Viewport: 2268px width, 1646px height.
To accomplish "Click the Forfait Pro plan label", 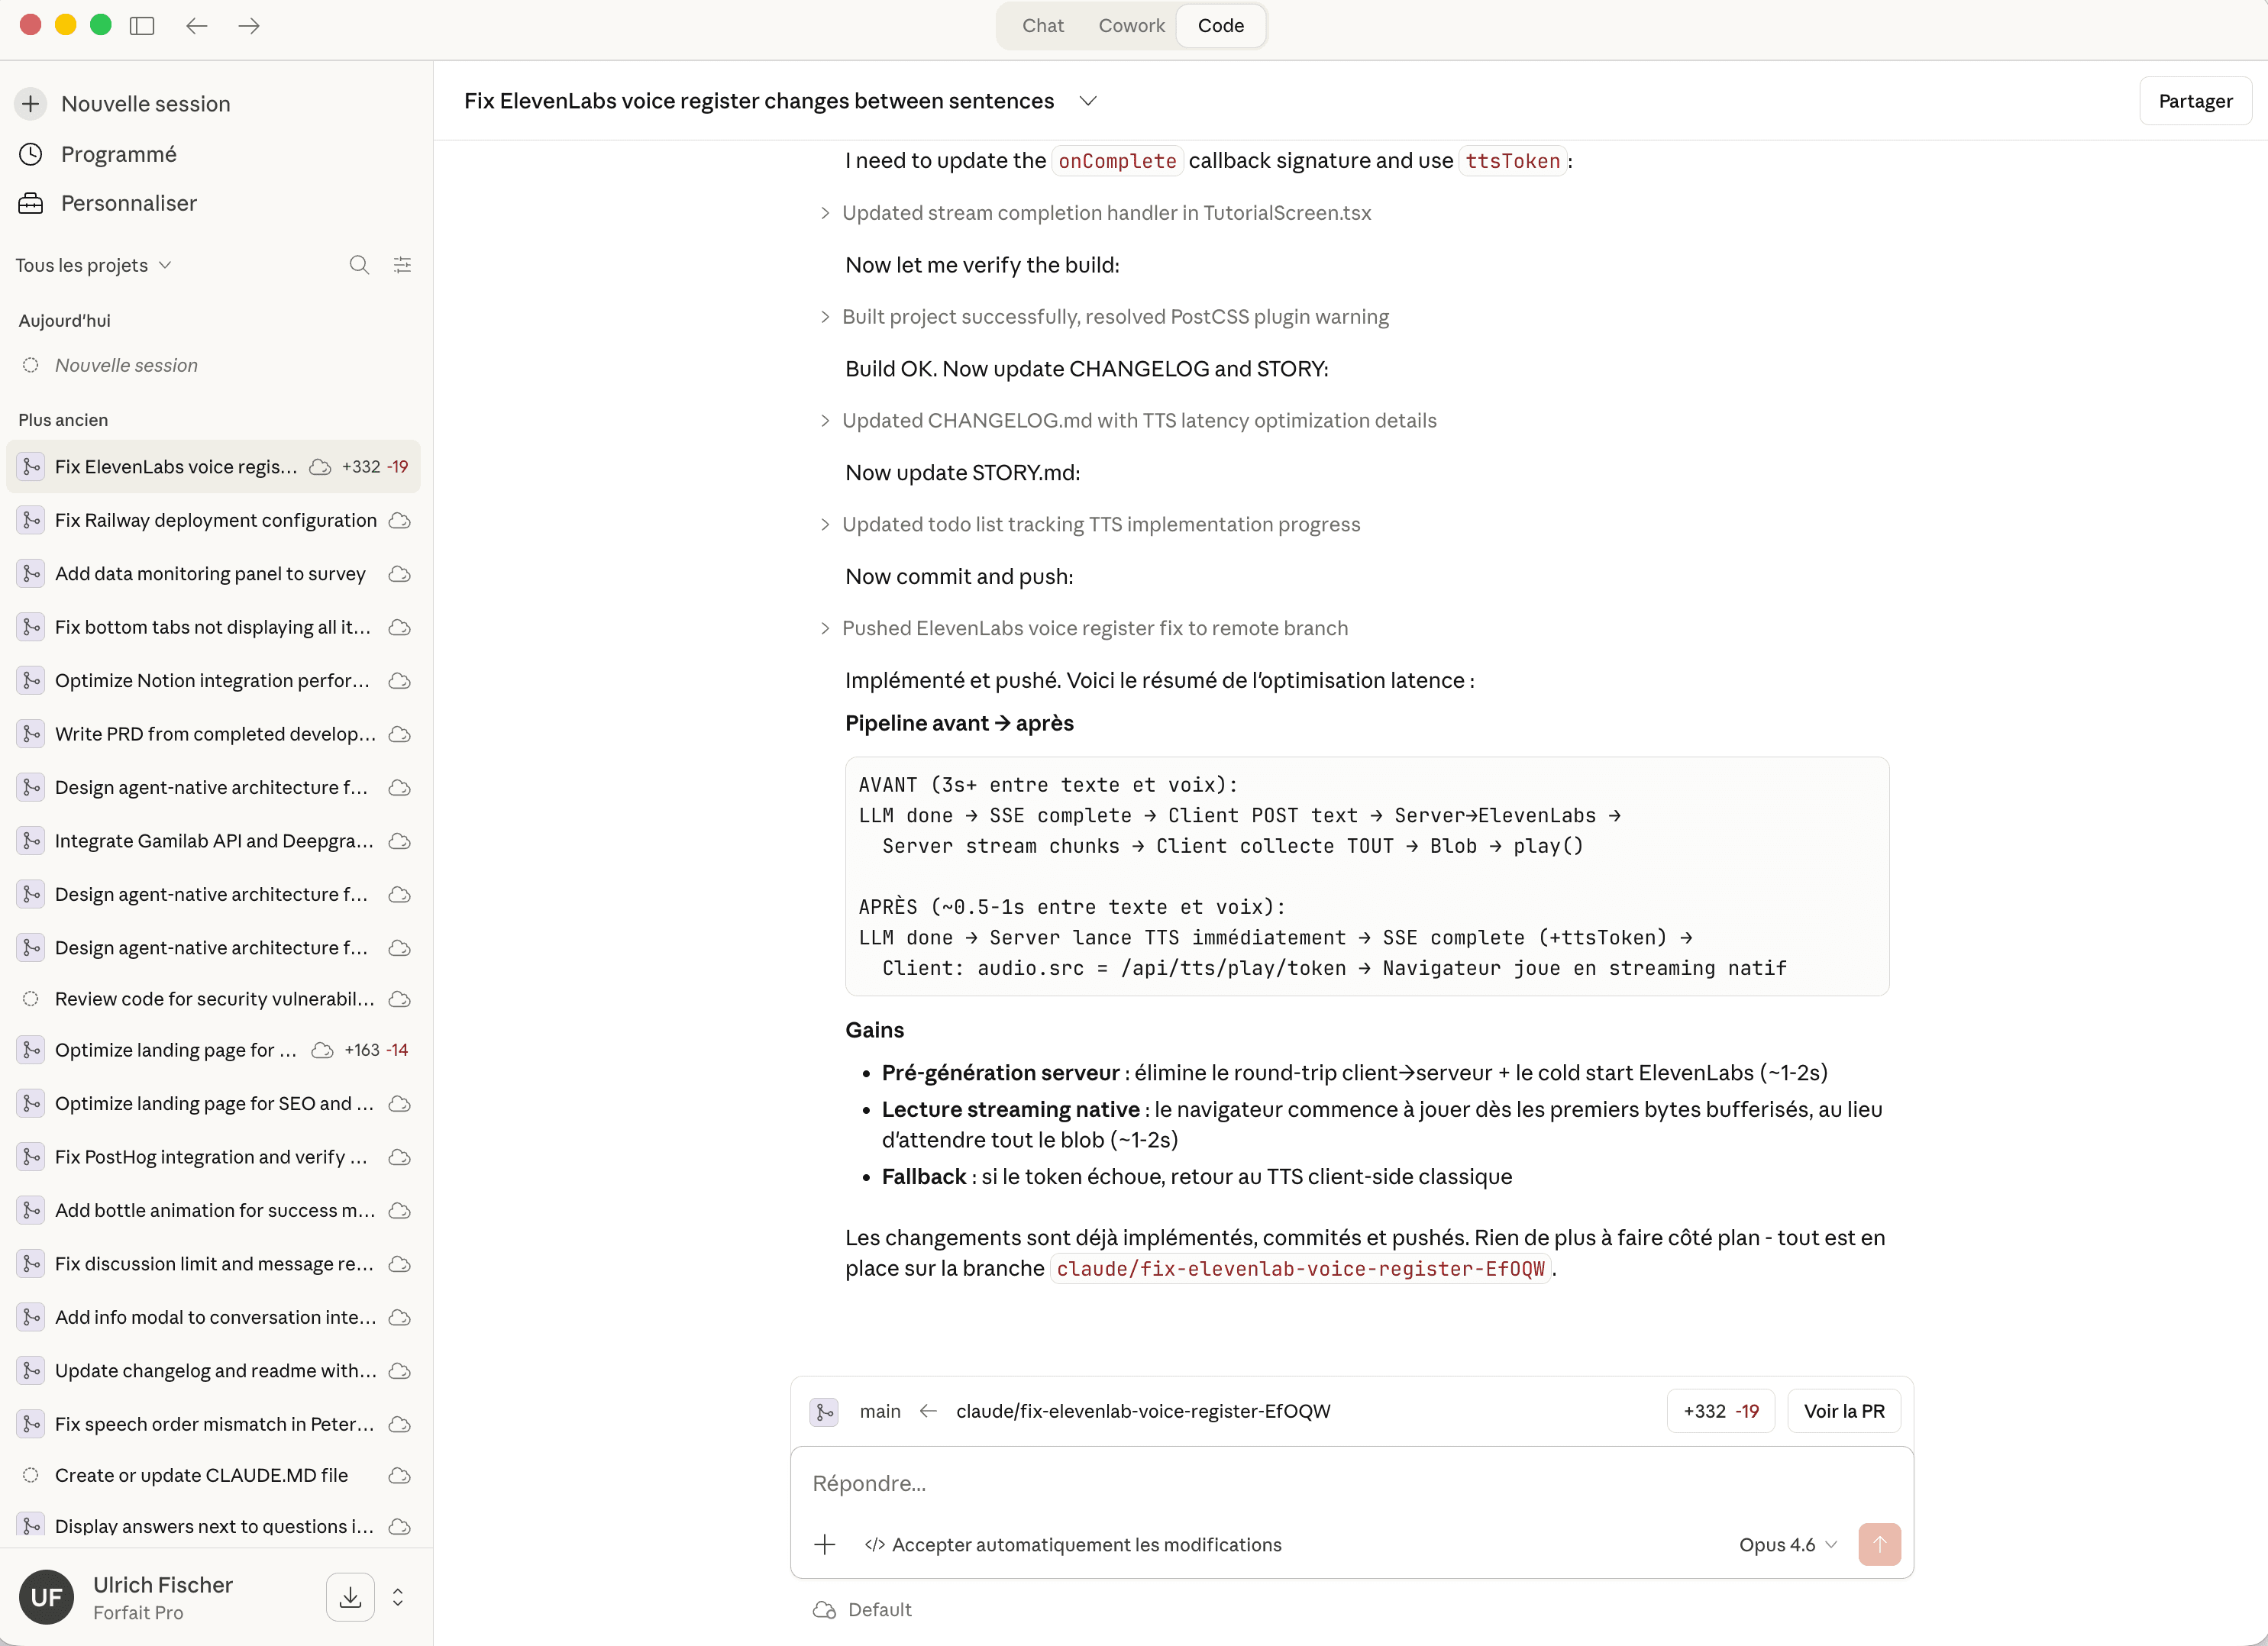I will tap(138, 1612).
